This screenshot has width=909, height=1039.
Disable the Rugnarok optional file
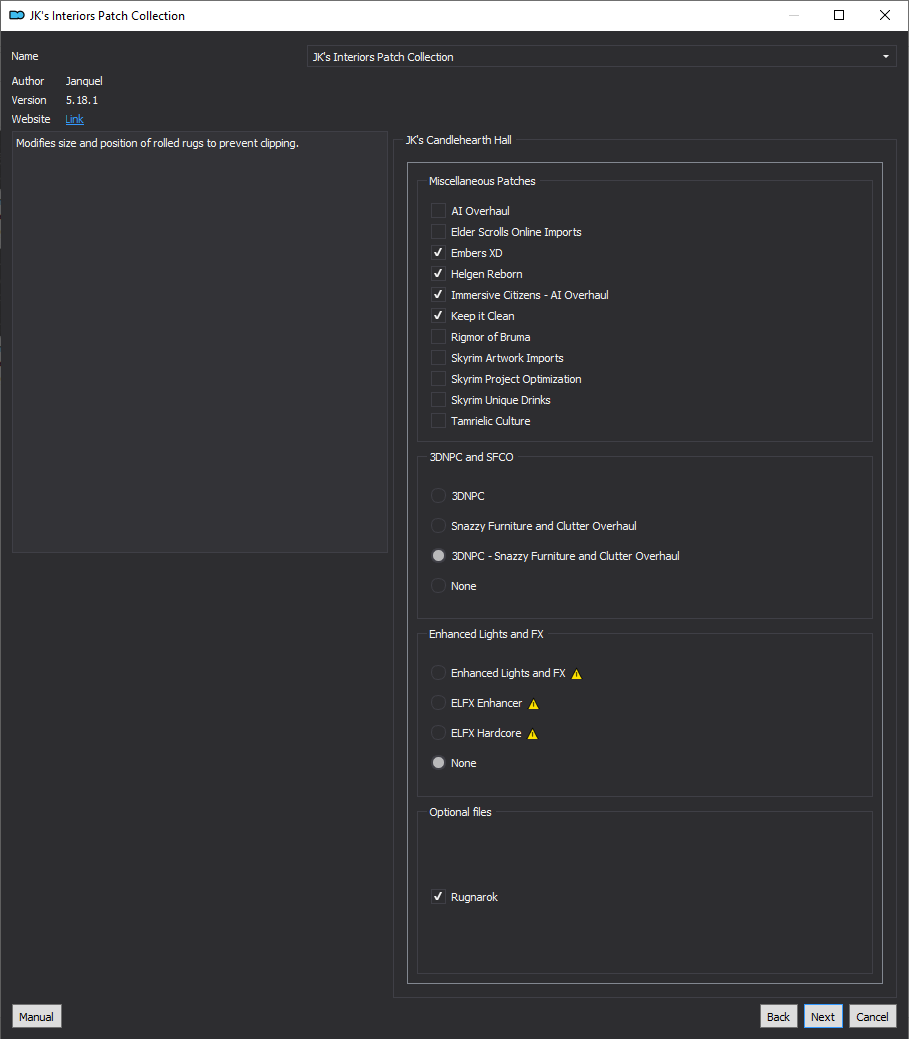(x=438, y=897)
